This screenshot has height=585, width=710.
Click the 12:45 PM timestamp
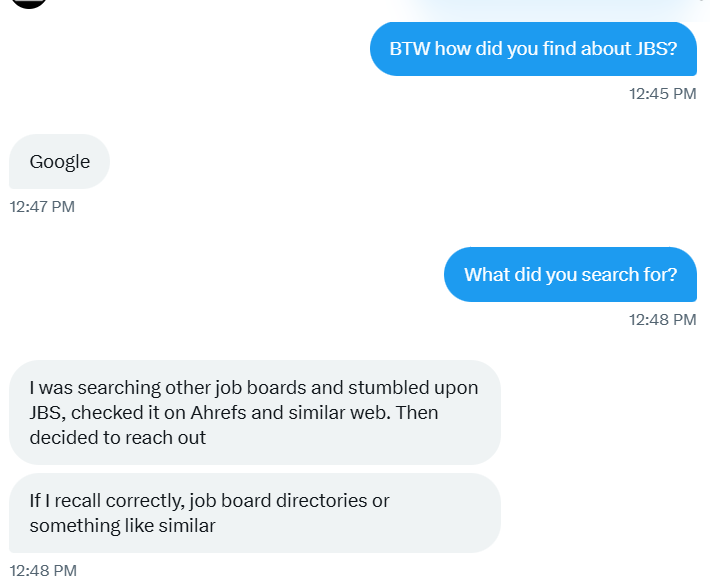click(x=662, y=94)
